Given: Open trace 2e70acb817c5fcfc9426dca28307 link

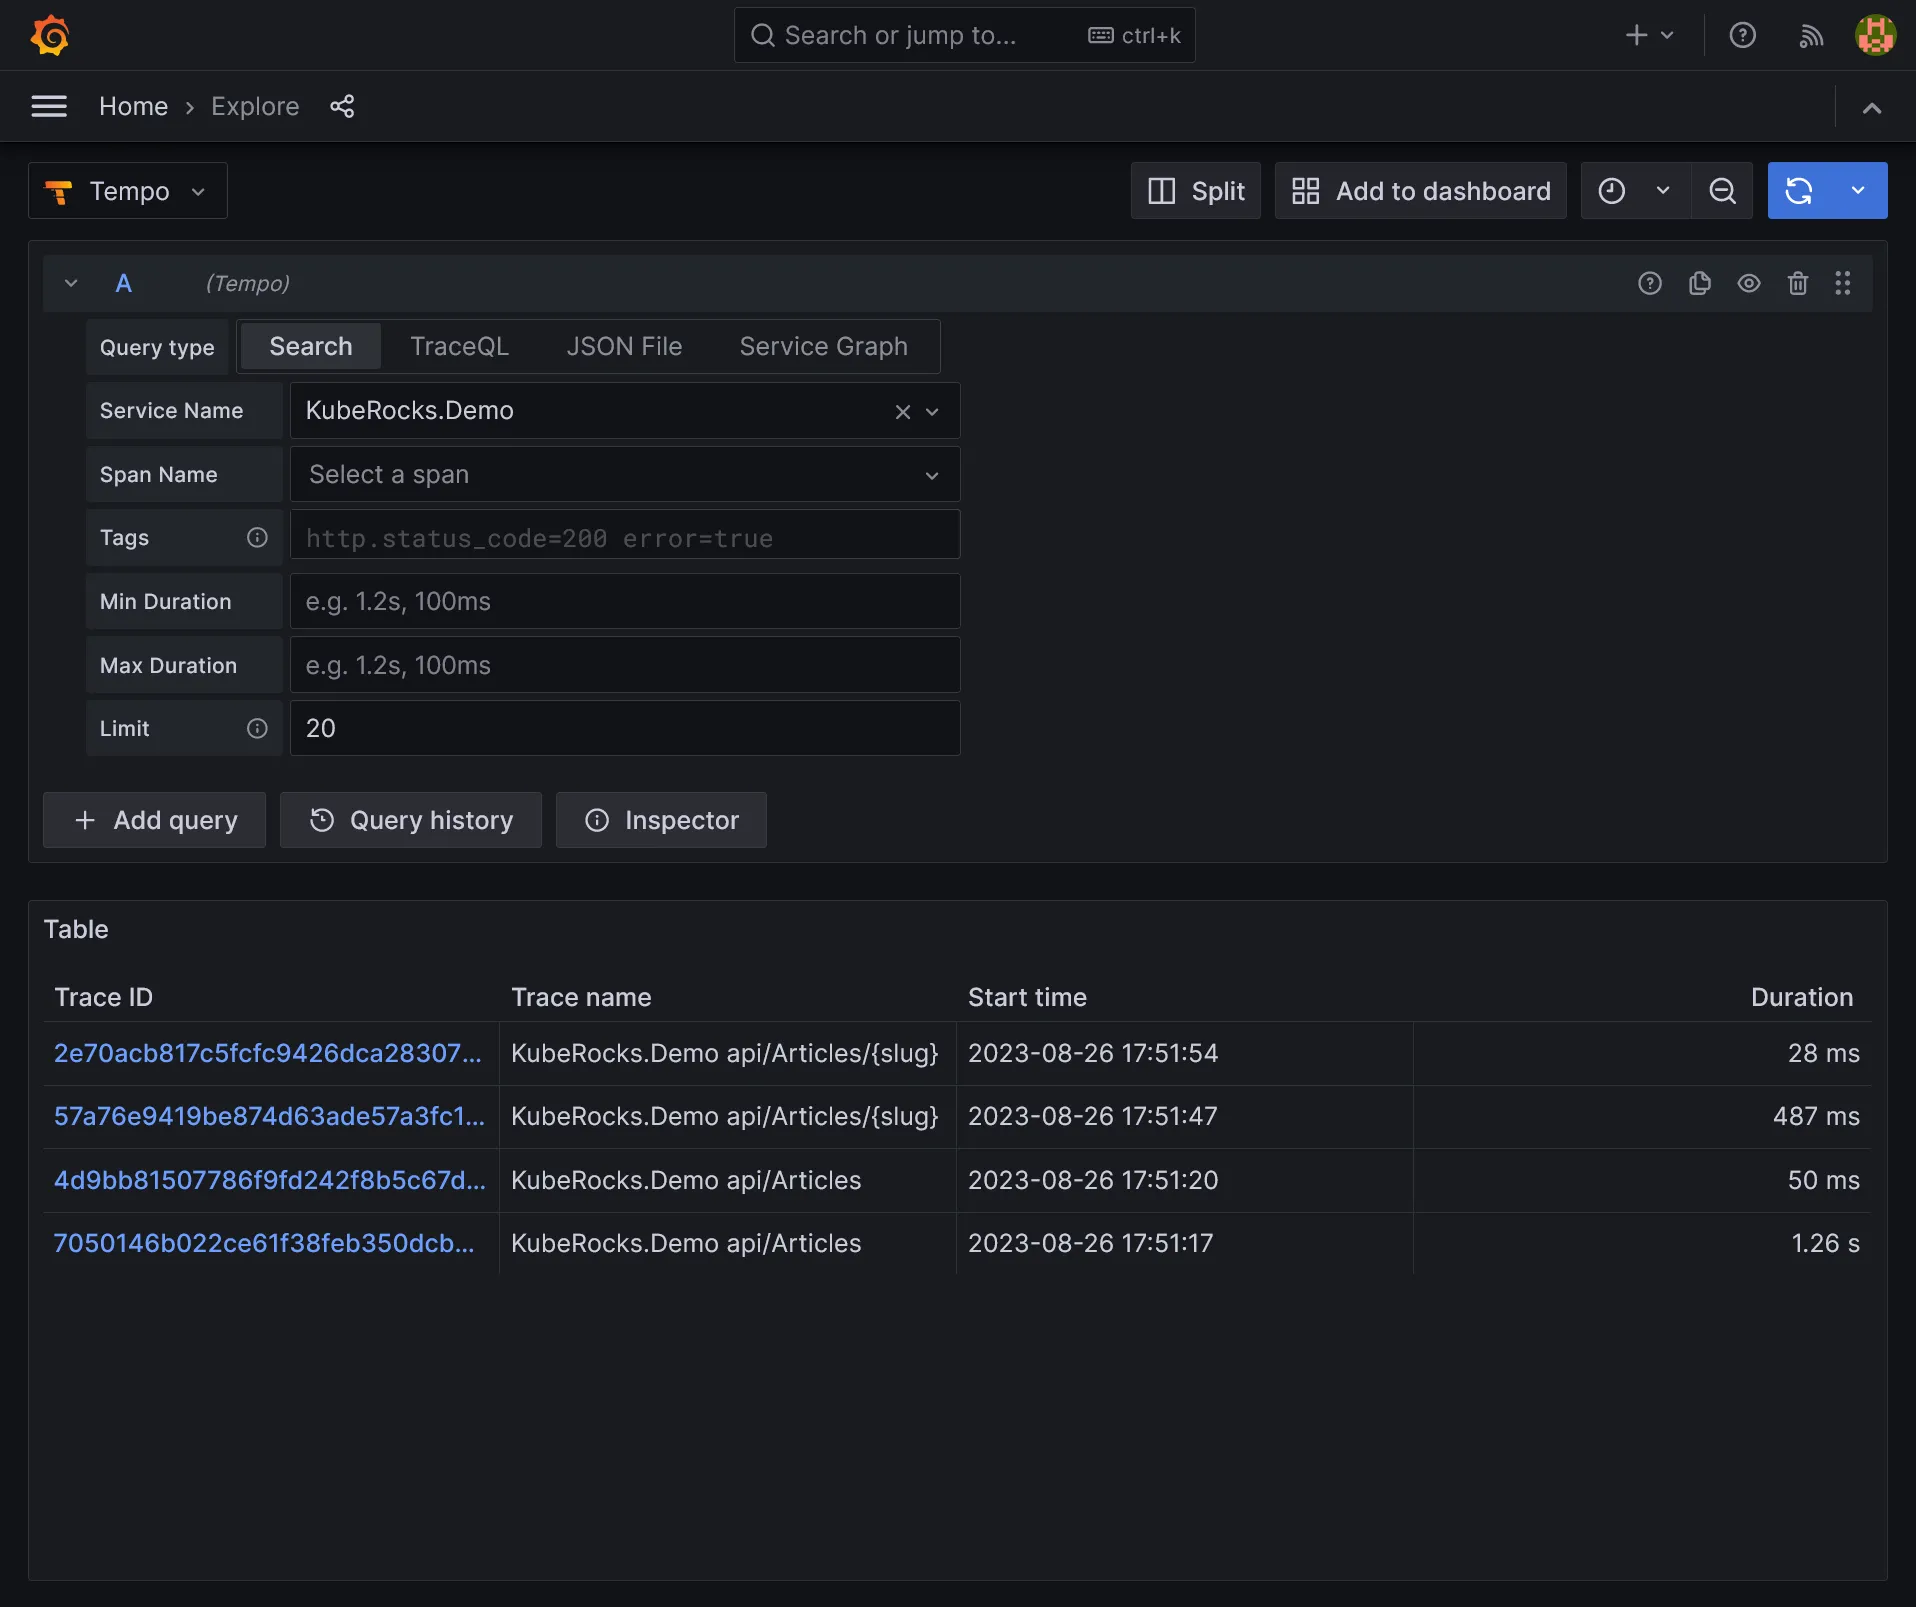Looking at the screenshot, I should tap(267, 1053).
